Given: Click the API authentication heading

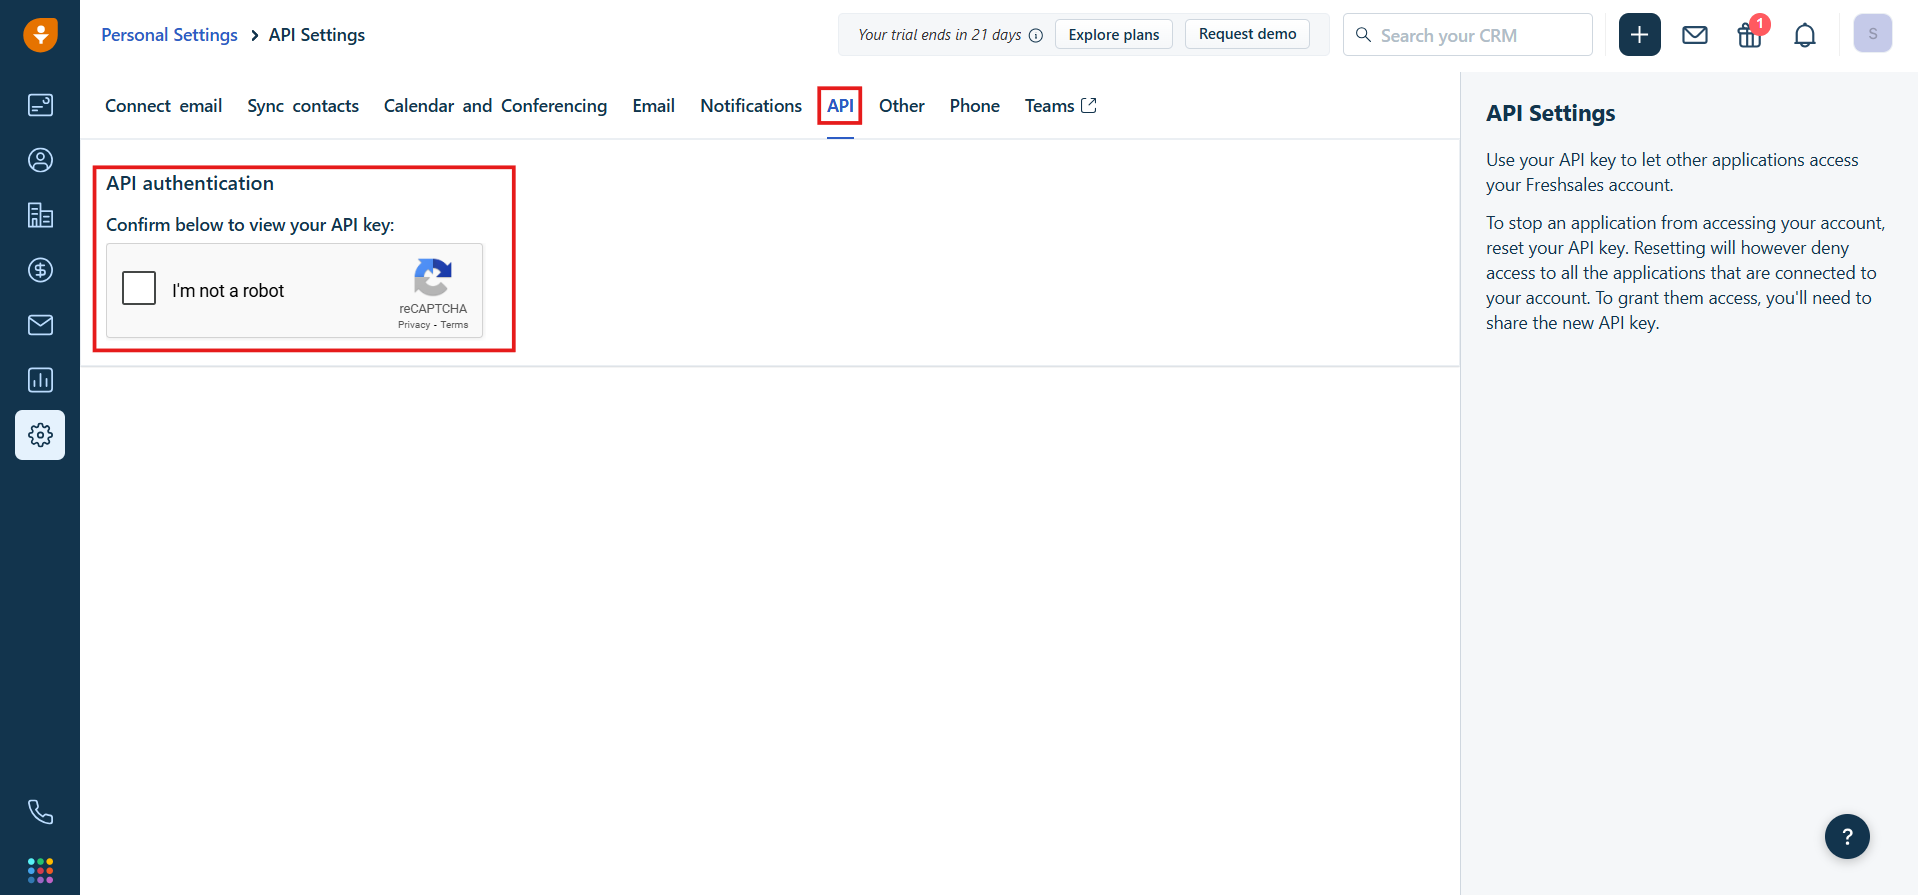Looking at the screenshot, I should [190, 183].
